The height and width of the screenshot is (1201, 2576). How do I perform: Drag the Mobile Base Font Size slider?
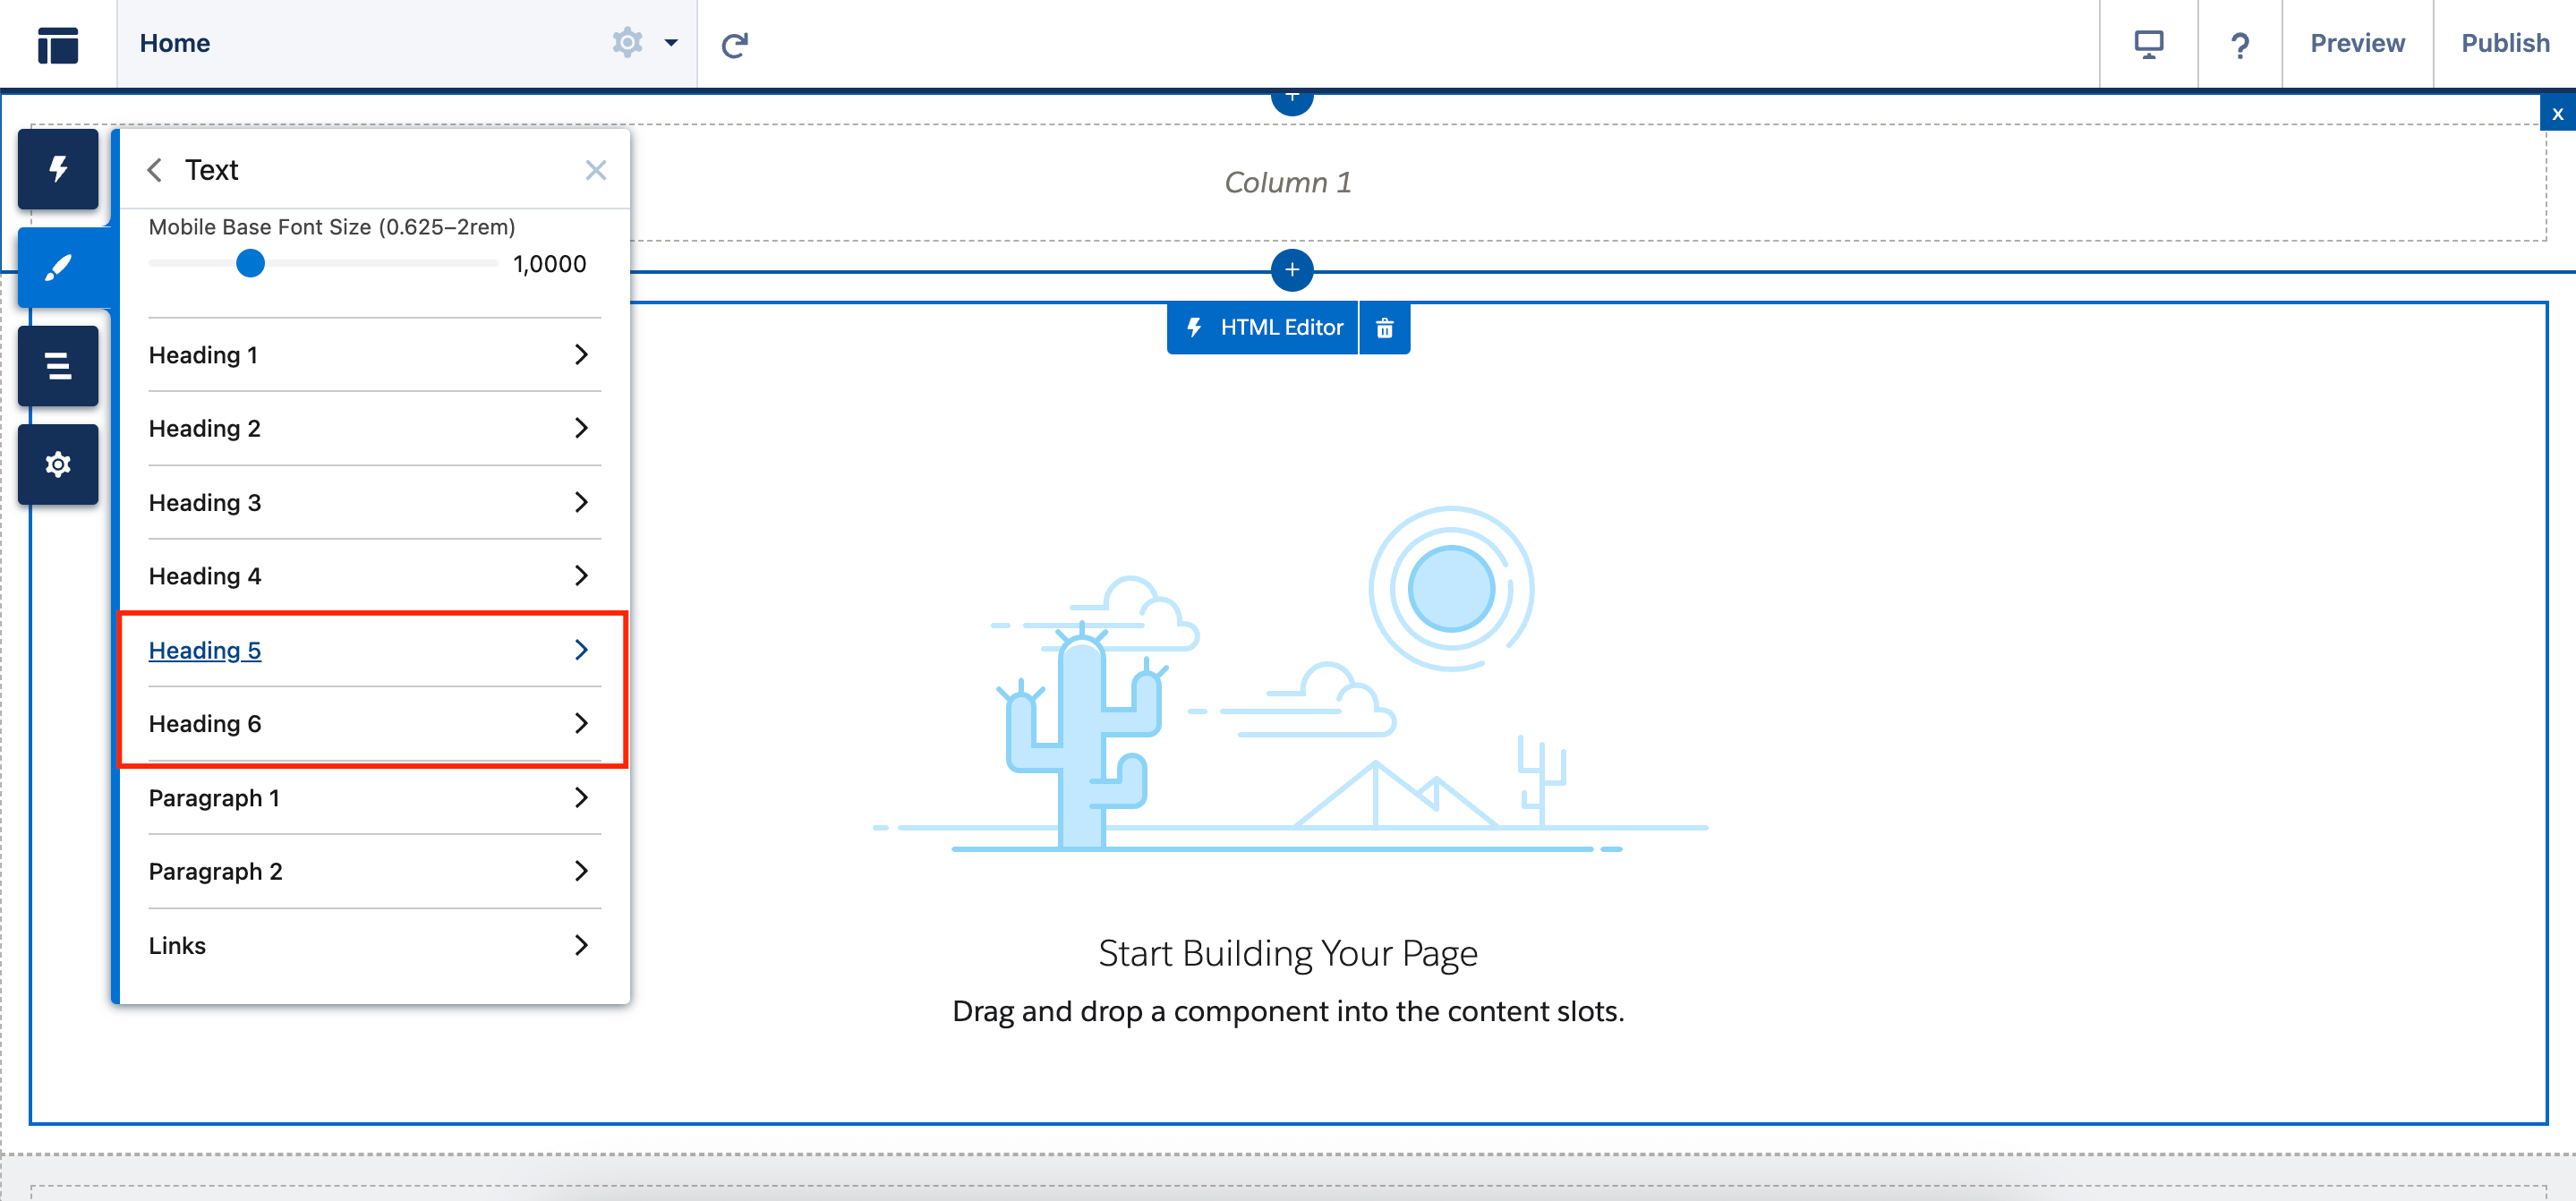[x=252, y=263]
